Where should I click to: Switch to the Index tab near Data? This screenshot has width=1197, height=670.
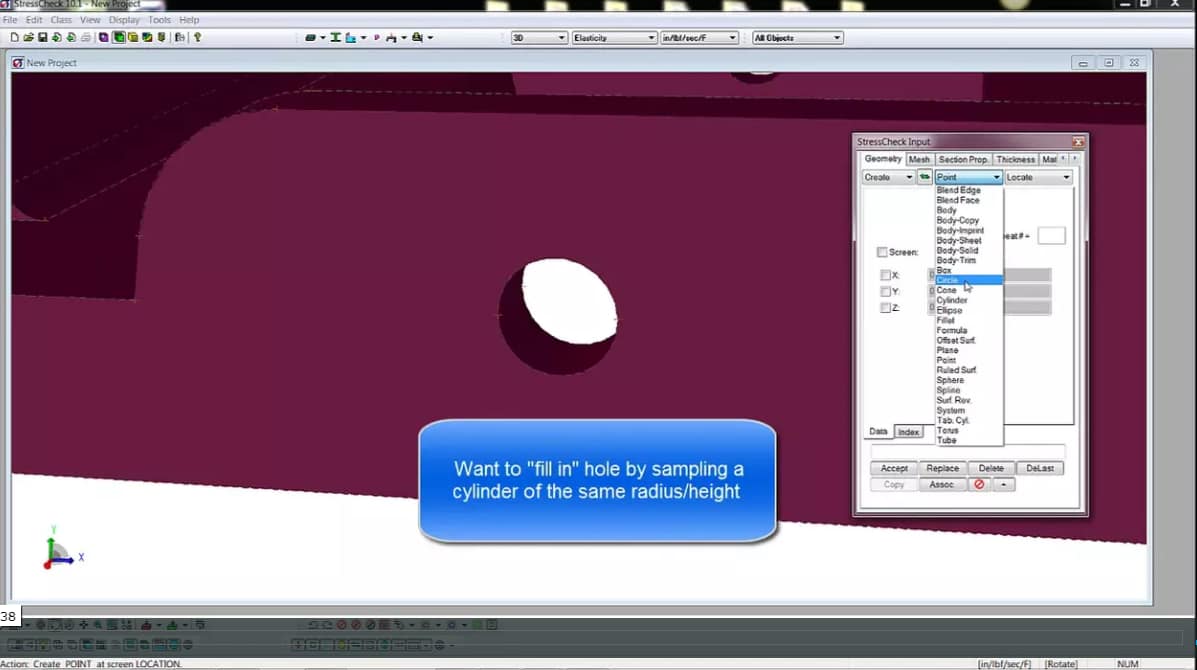pos(908,431)
